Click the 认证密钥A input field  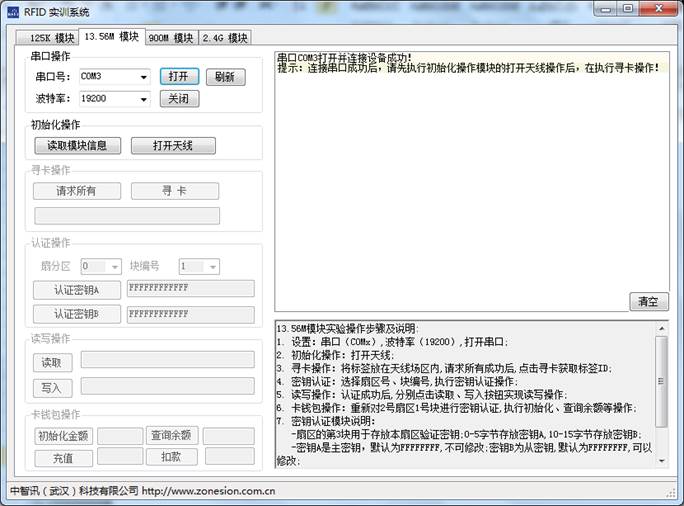point(190,289)
